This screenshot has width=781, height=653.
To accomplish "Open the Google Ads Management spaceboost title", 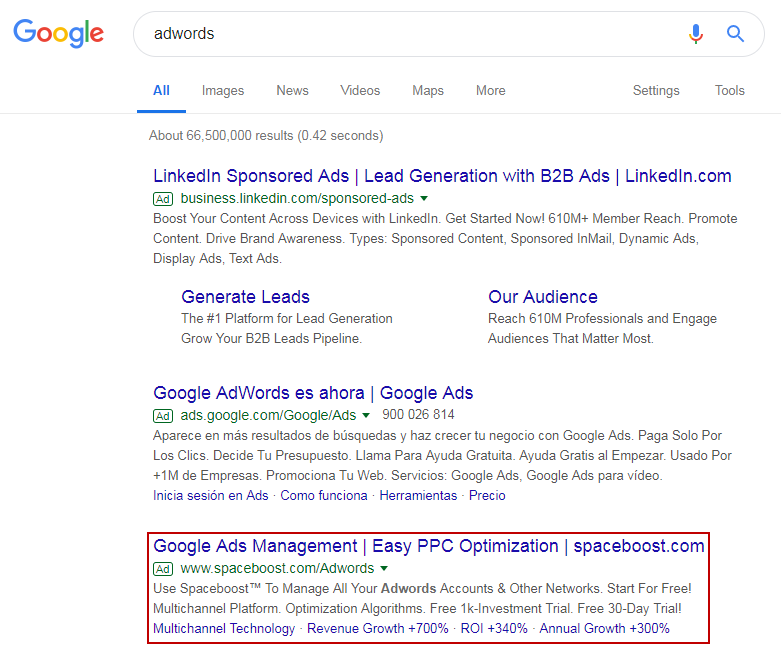I will (429, 546).
